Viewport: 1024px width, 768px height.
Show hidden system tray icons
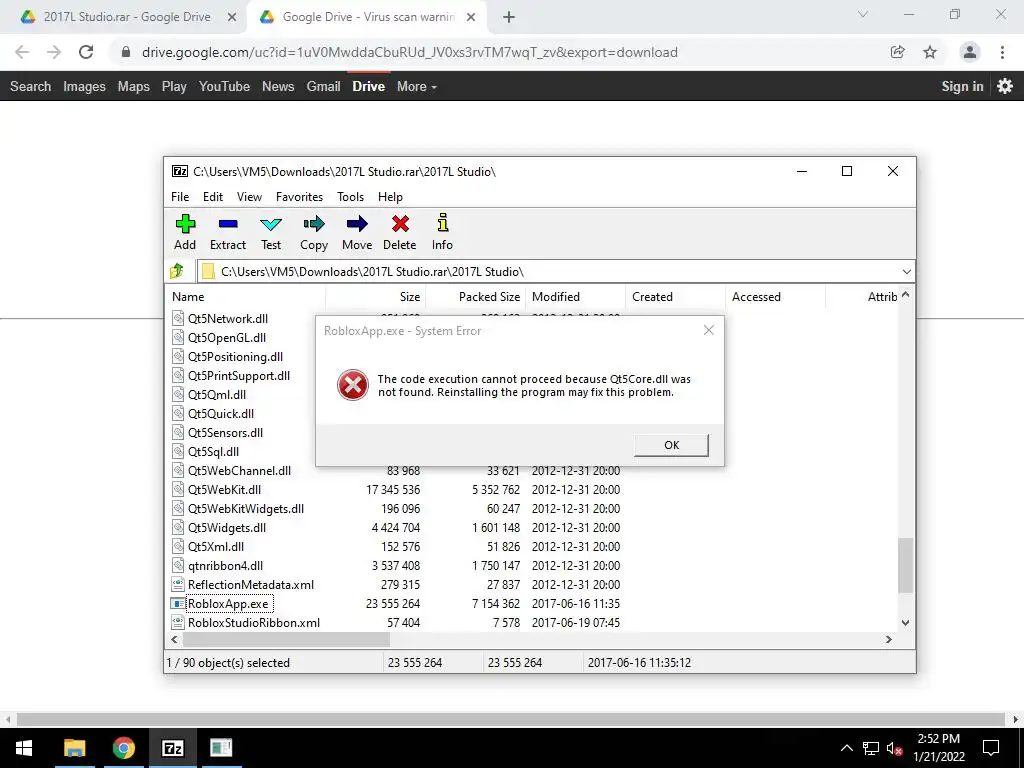pyautogui.click(x=846, y=748)
